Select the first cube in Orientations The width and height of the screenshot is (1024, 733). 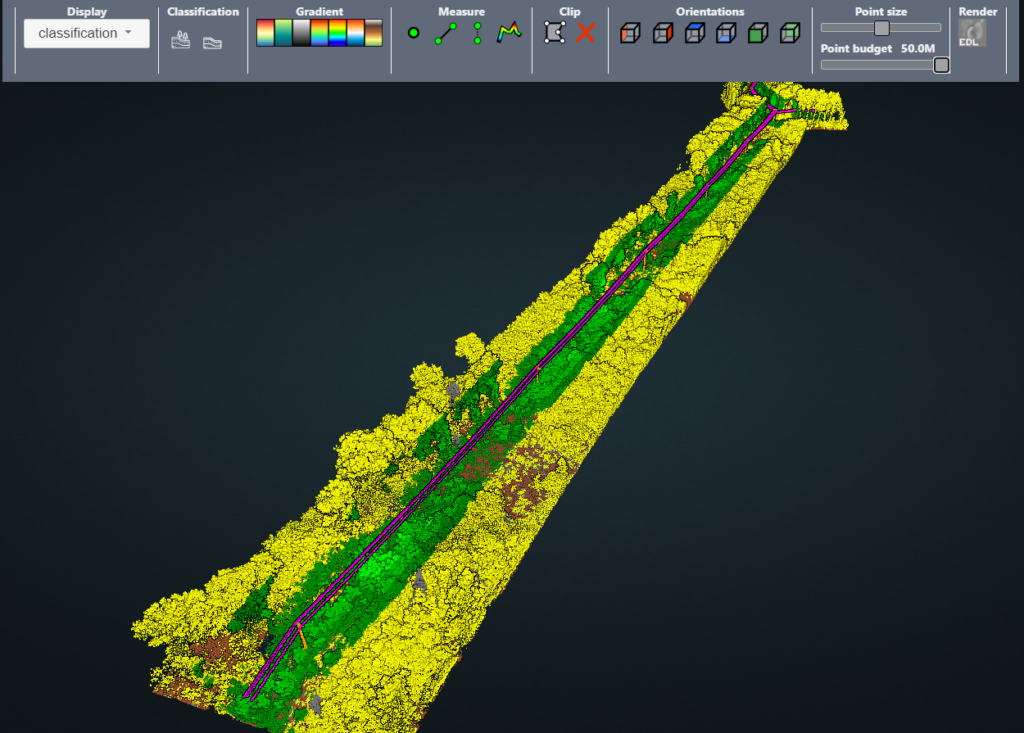click(630, 34)
